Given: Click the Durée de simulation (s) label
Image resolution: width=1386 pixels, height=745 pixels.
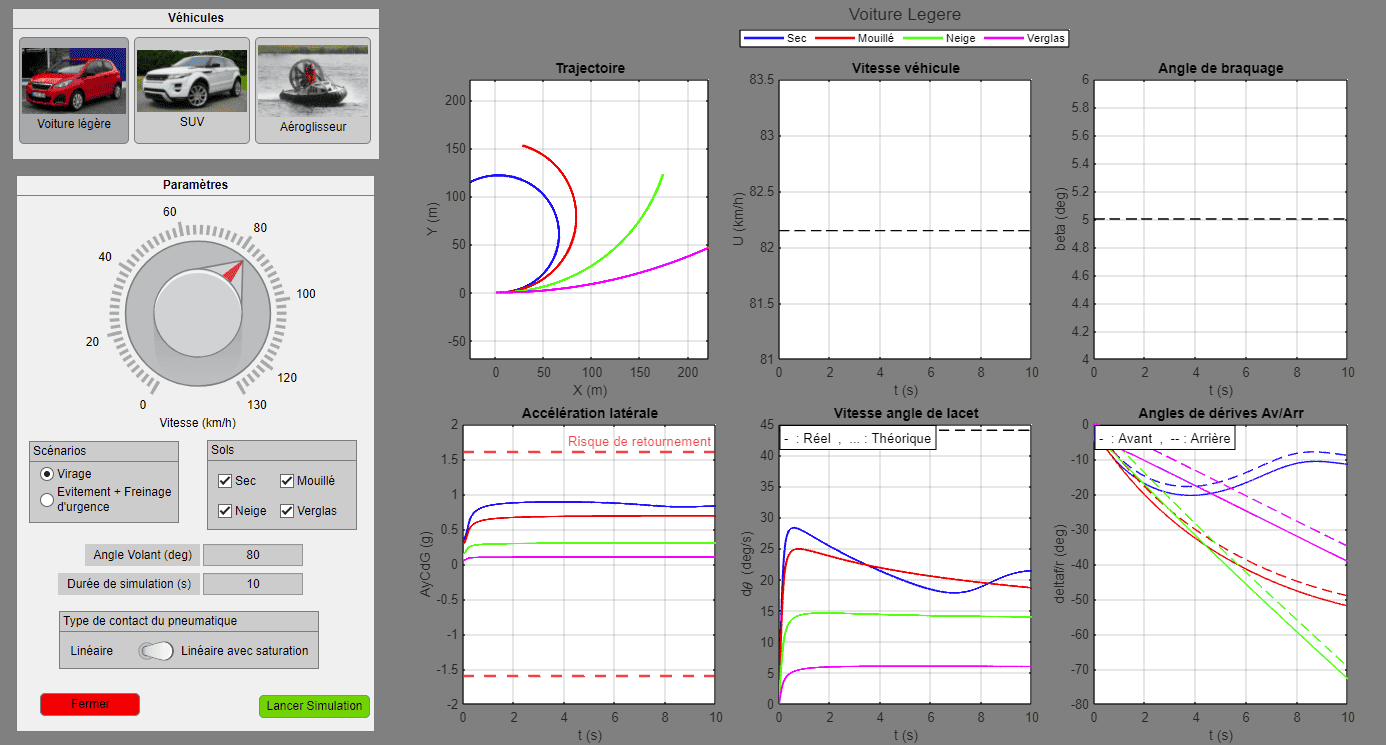Looking at the screenshot, I should (130, 583).
